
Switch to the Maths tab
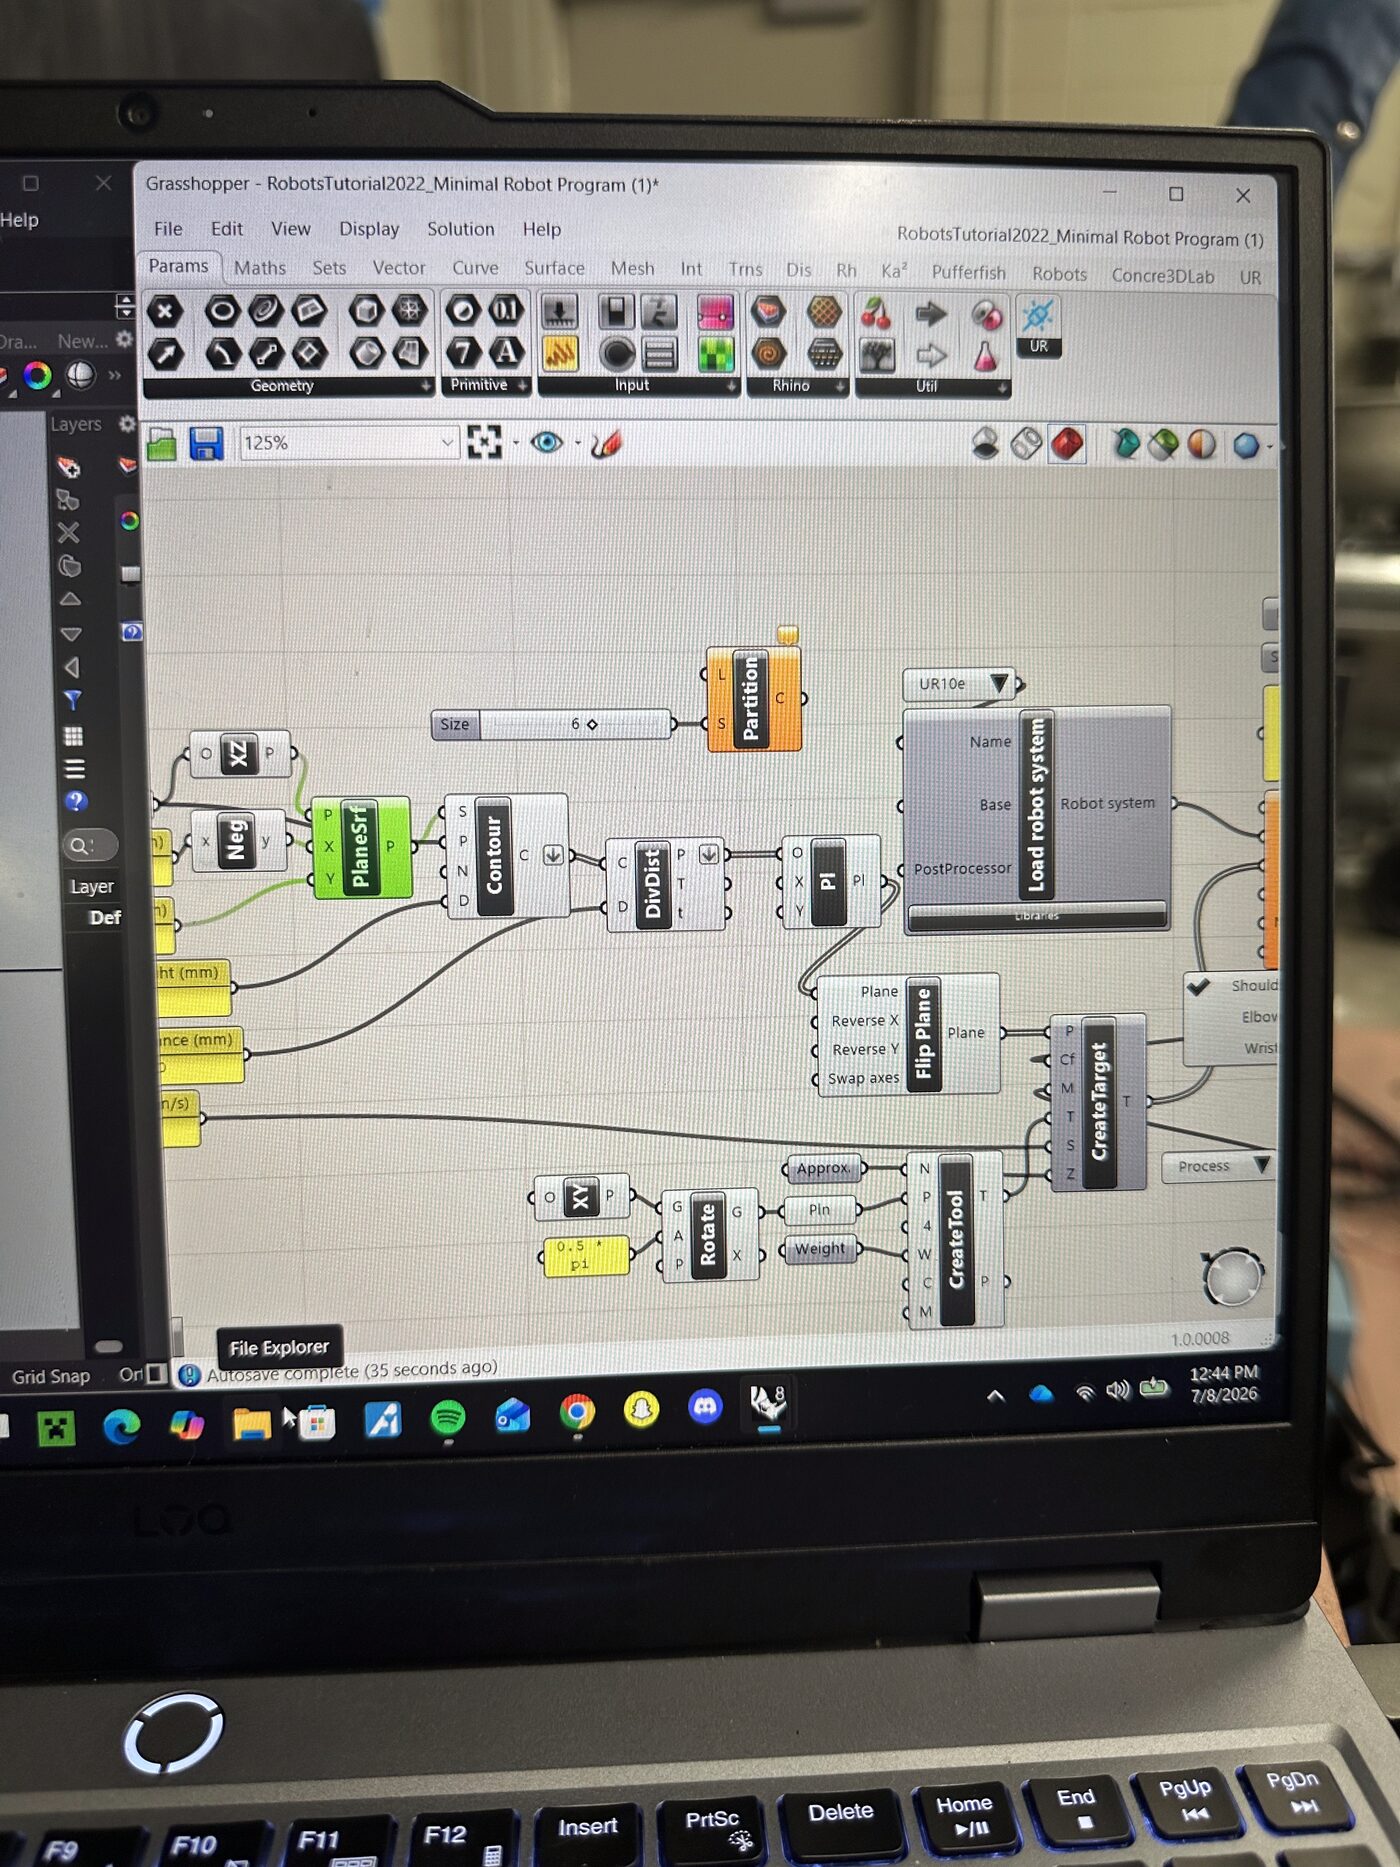(259, 268)
